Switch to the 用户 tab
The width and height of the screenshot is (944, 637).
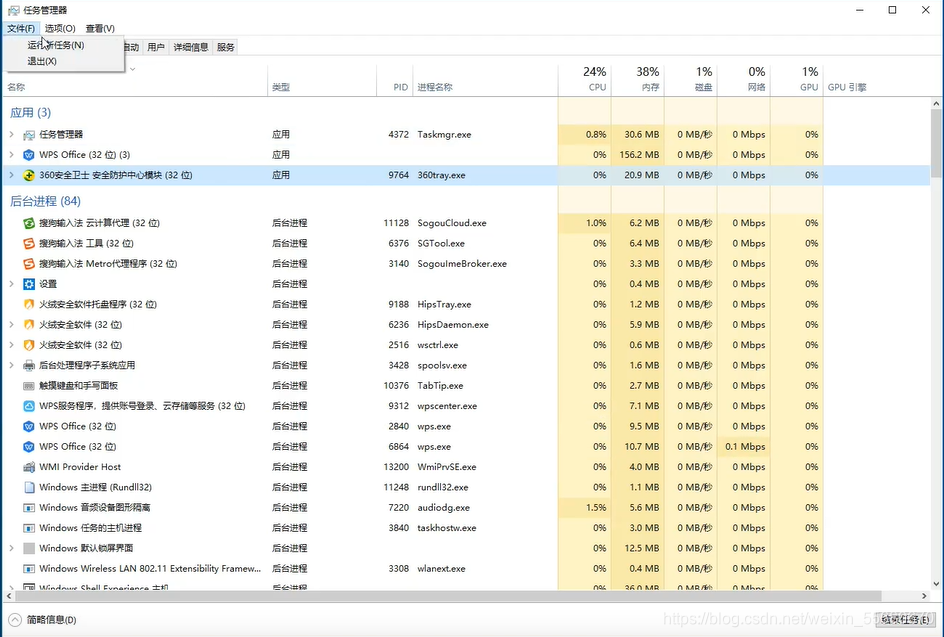coord(156,47)
